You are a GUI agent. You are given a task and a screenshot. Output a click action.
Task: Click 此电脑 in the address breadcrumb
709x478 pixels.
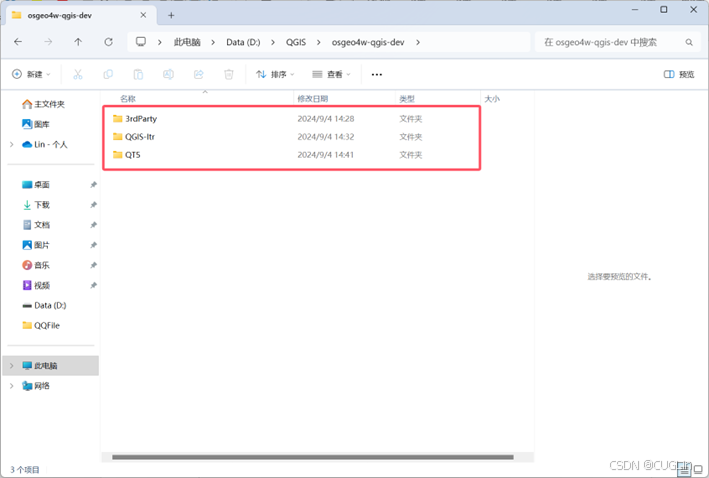tap(187, 42)
